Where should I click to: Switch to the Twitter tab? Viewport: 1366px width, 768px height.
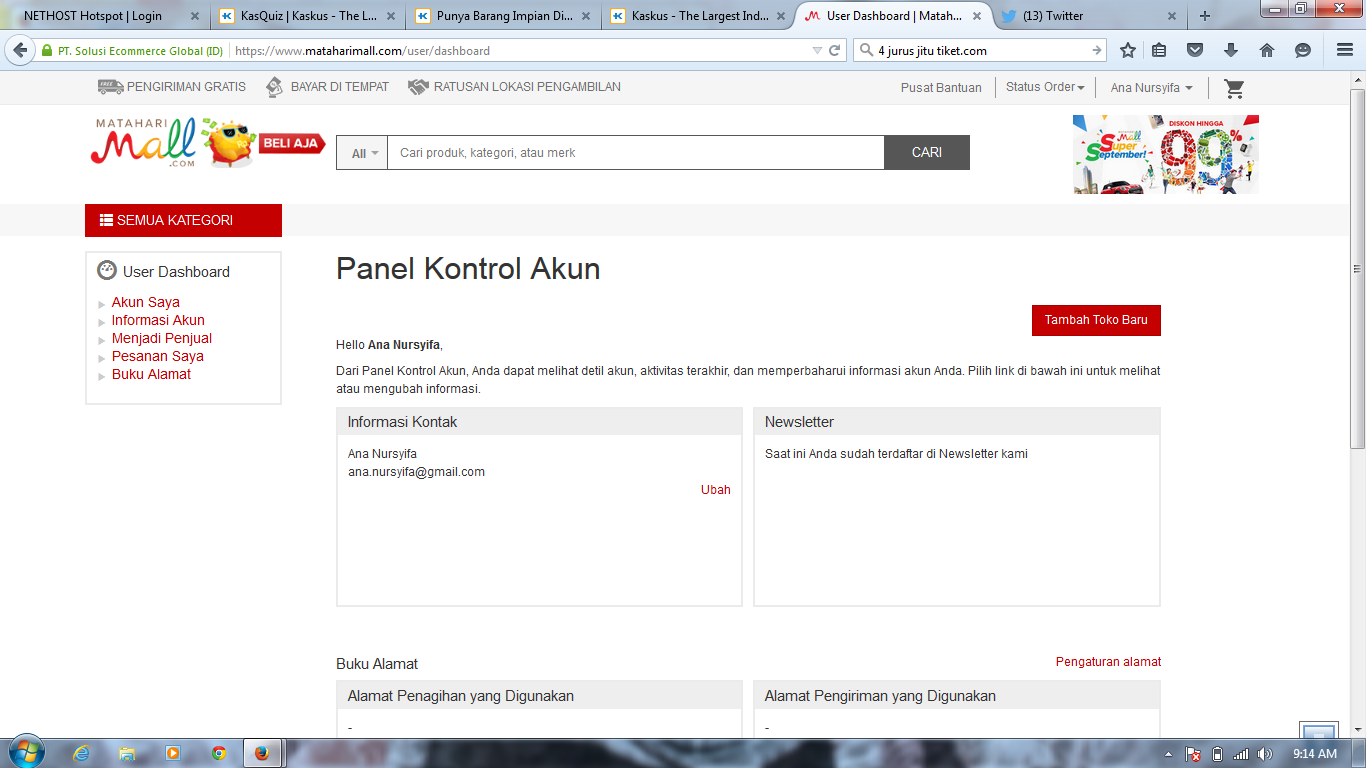point(1084,16)
